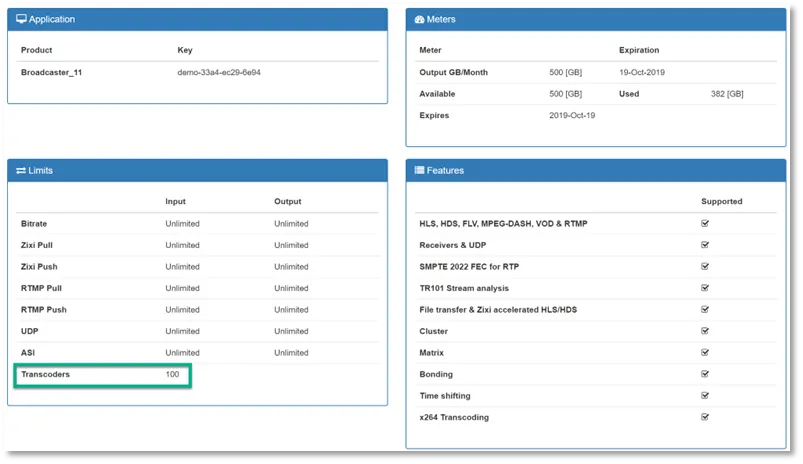Click the Meters panel gauge icon
The image size is (803, 464).
(419, 19)
